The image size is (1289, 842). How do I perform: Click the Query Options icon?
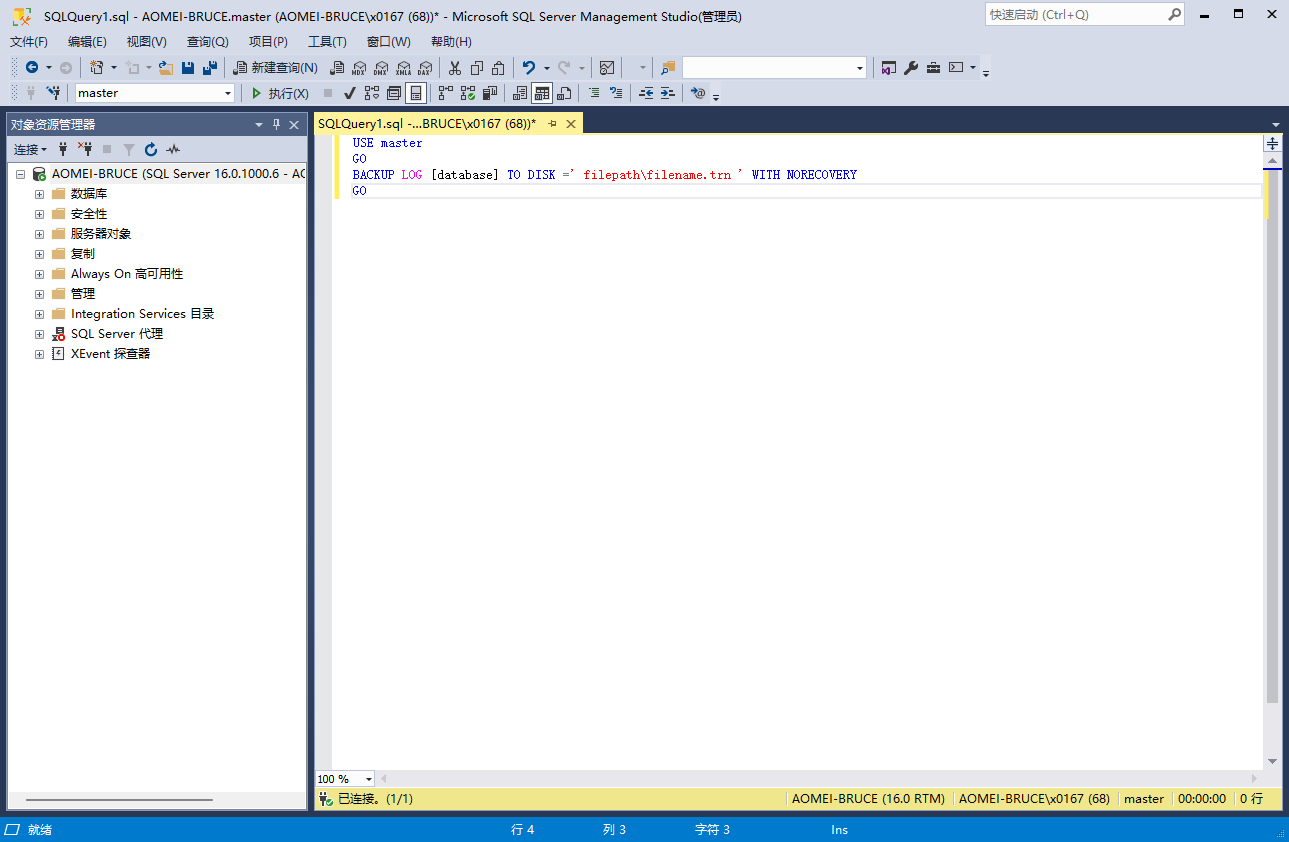pos(394,93)
